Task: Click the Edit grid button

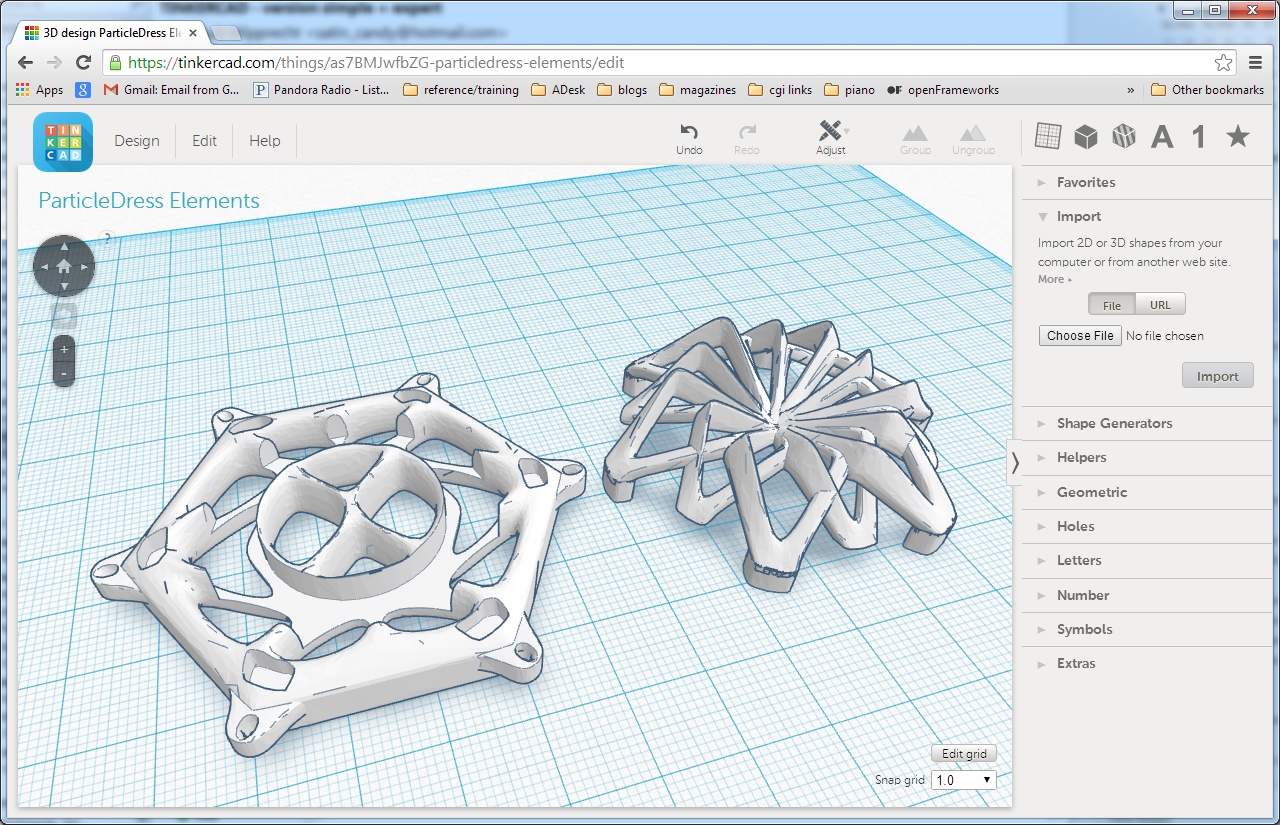Action: click(x=964, y=754)
